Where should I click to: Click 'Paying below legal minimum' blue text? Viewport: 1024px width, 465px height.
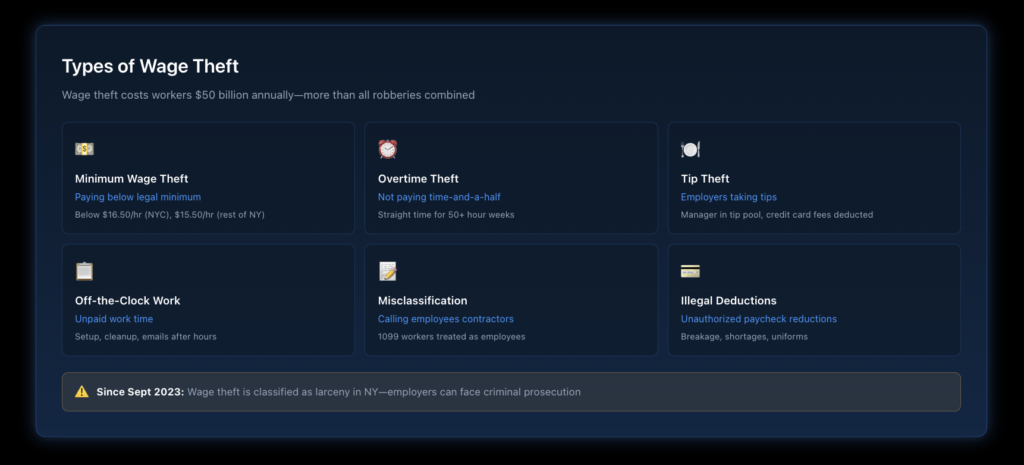pyautogui.click(x=138, y=197)
